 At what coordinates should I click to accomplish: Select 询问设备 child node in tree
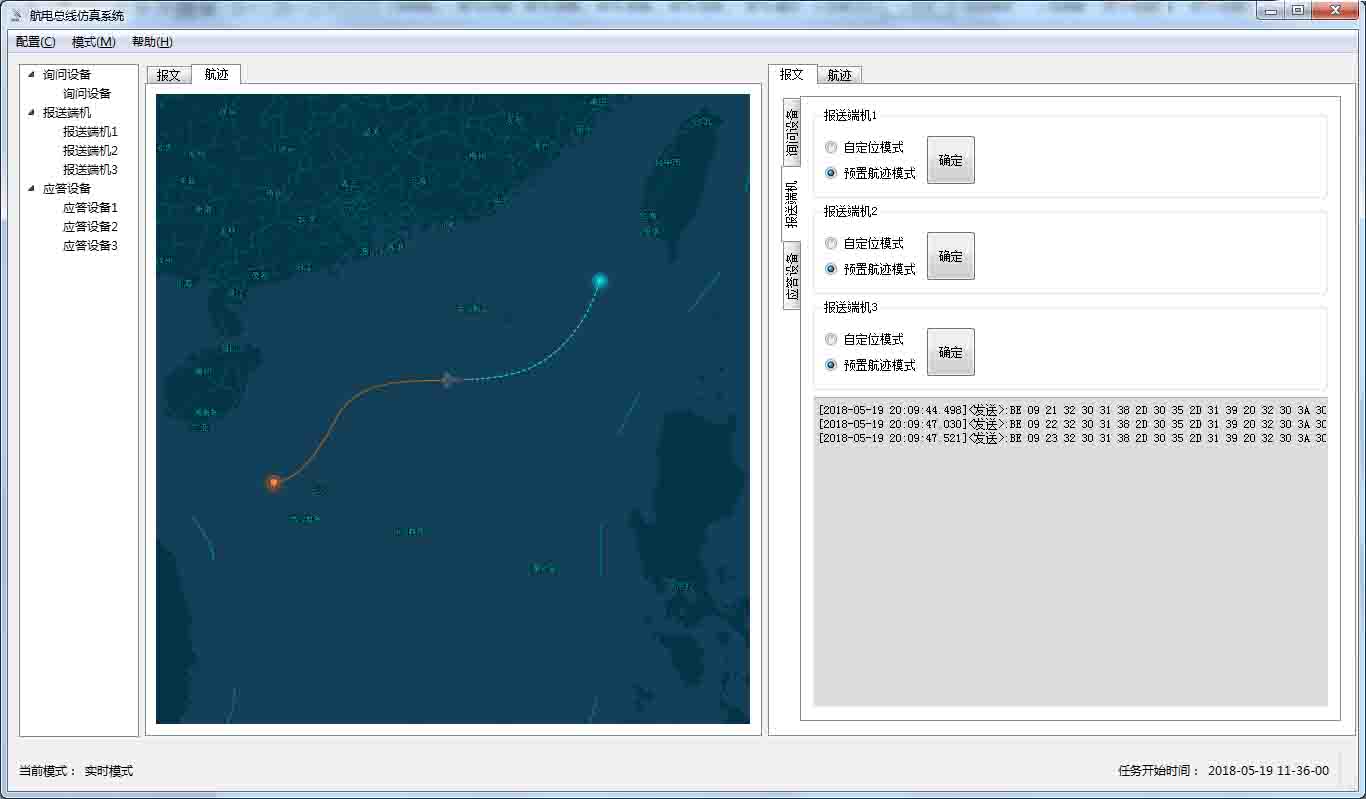(x=87, y=93)
